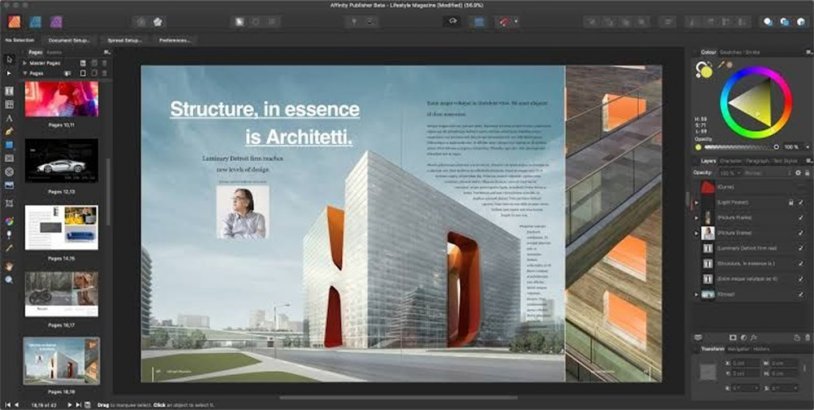Switch to the Assets tab
The width and height of the screenshot is (814, 410).
pos(55,51)
